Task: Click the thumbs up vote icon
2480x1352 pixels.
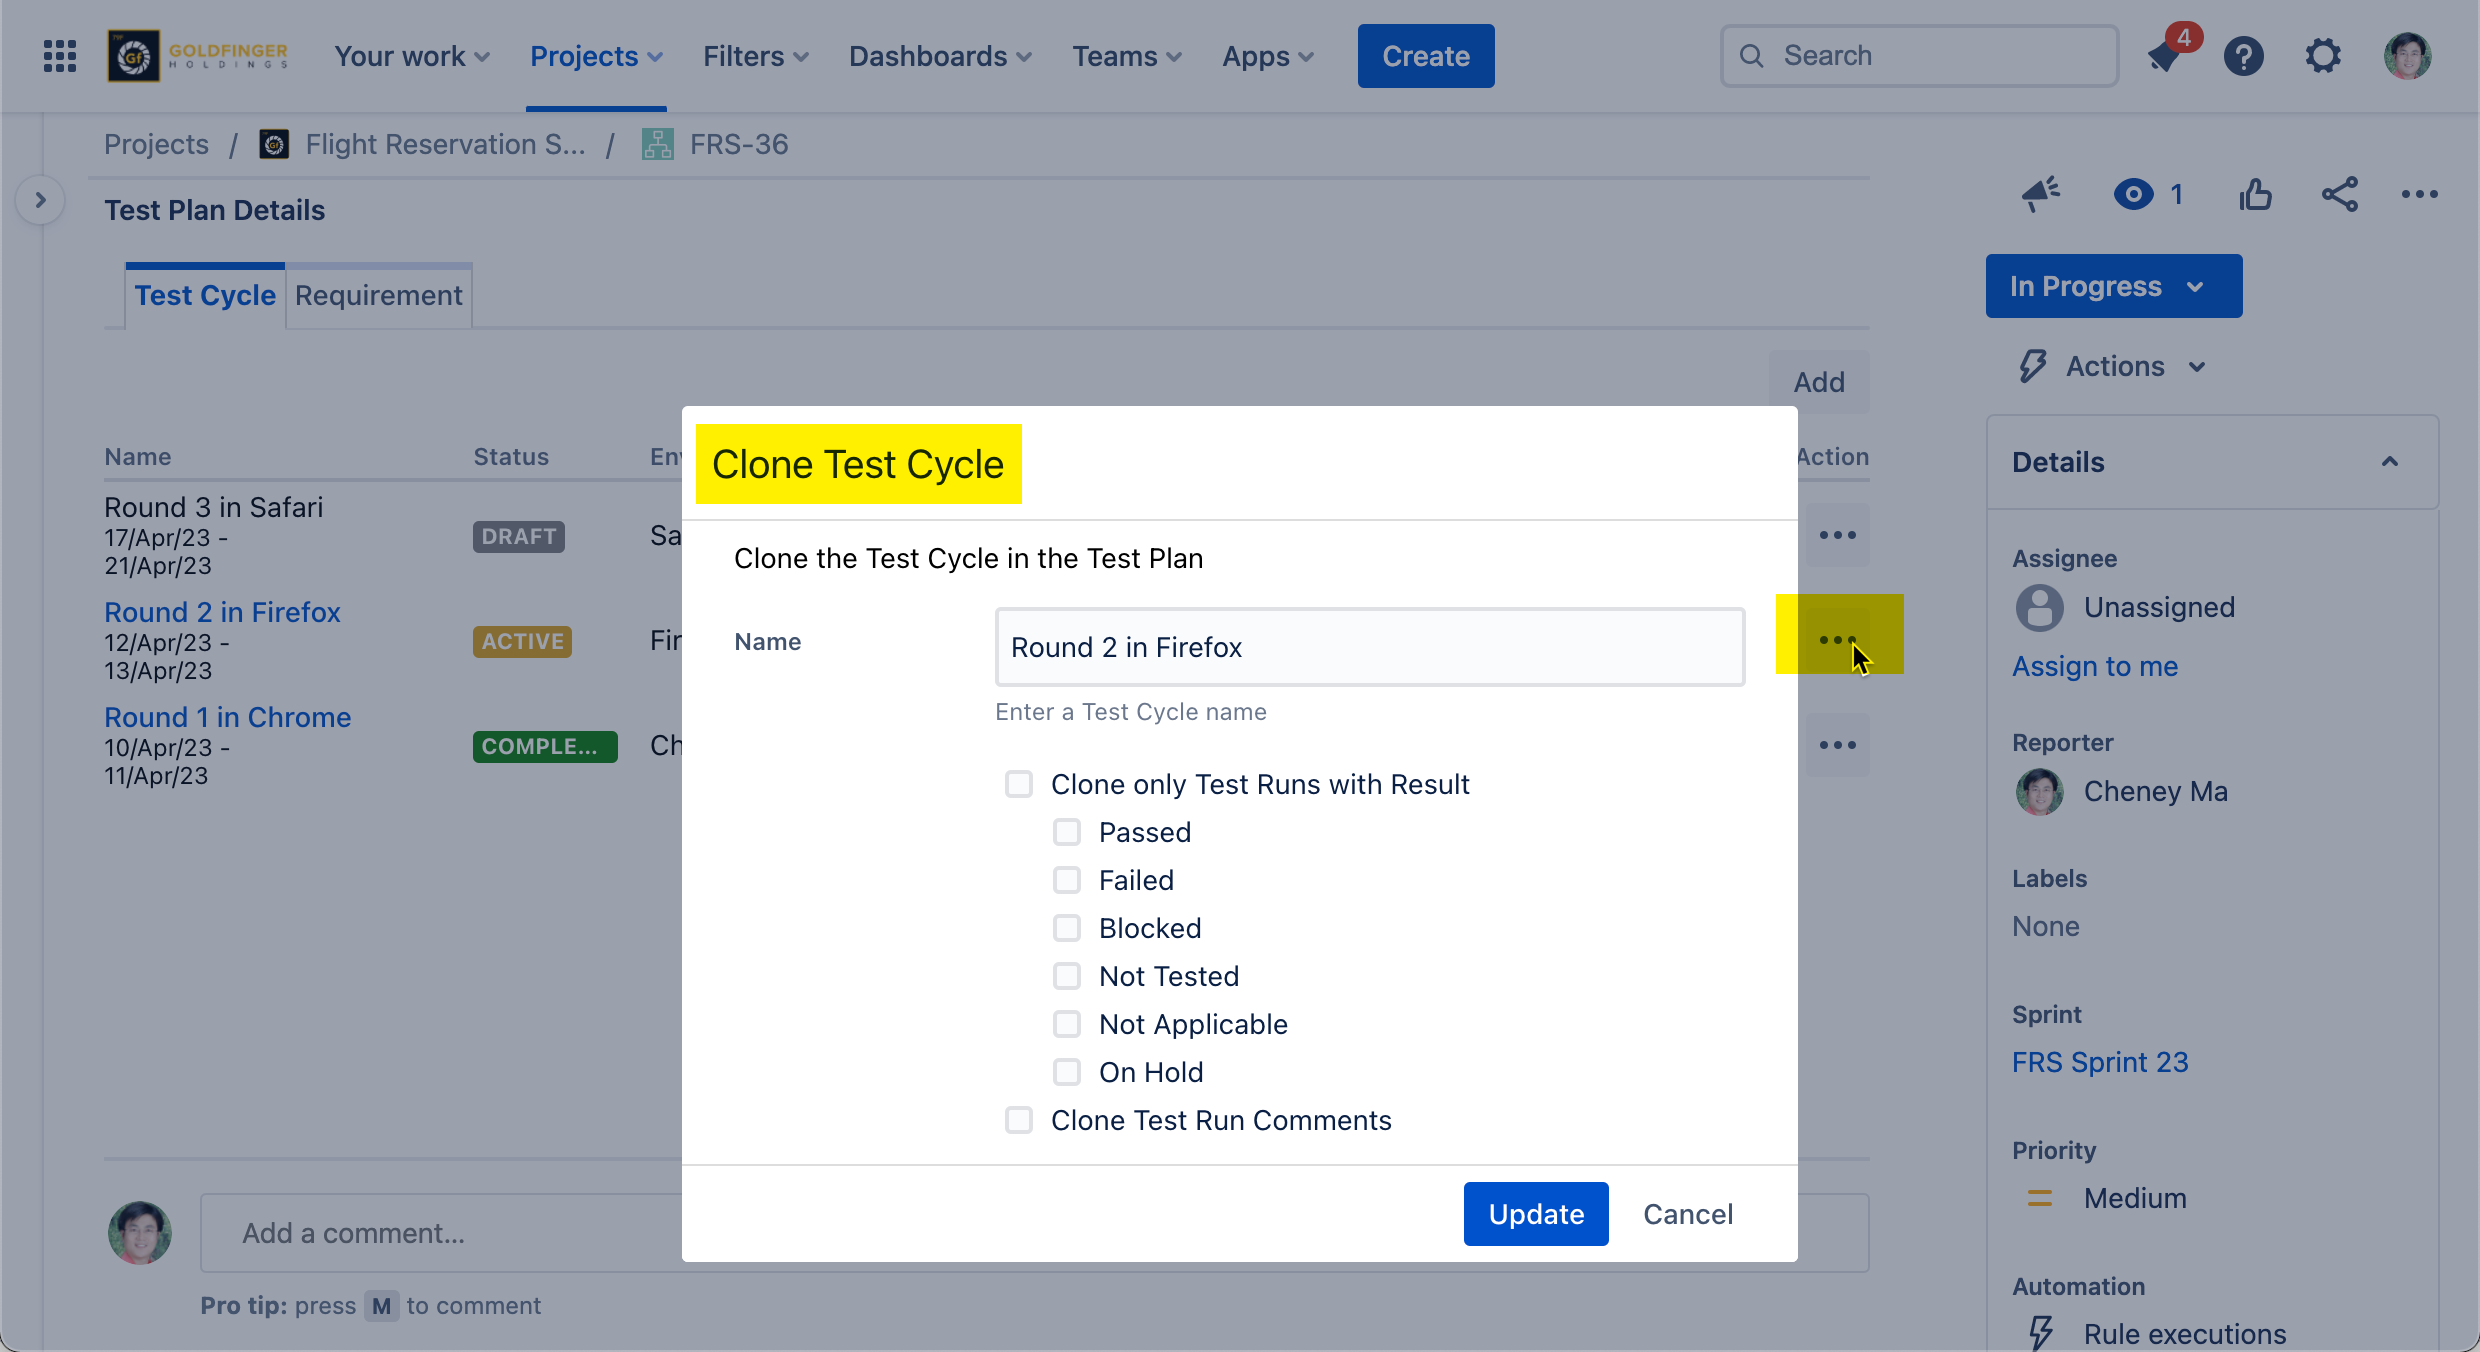Action: coord(2255,194)
